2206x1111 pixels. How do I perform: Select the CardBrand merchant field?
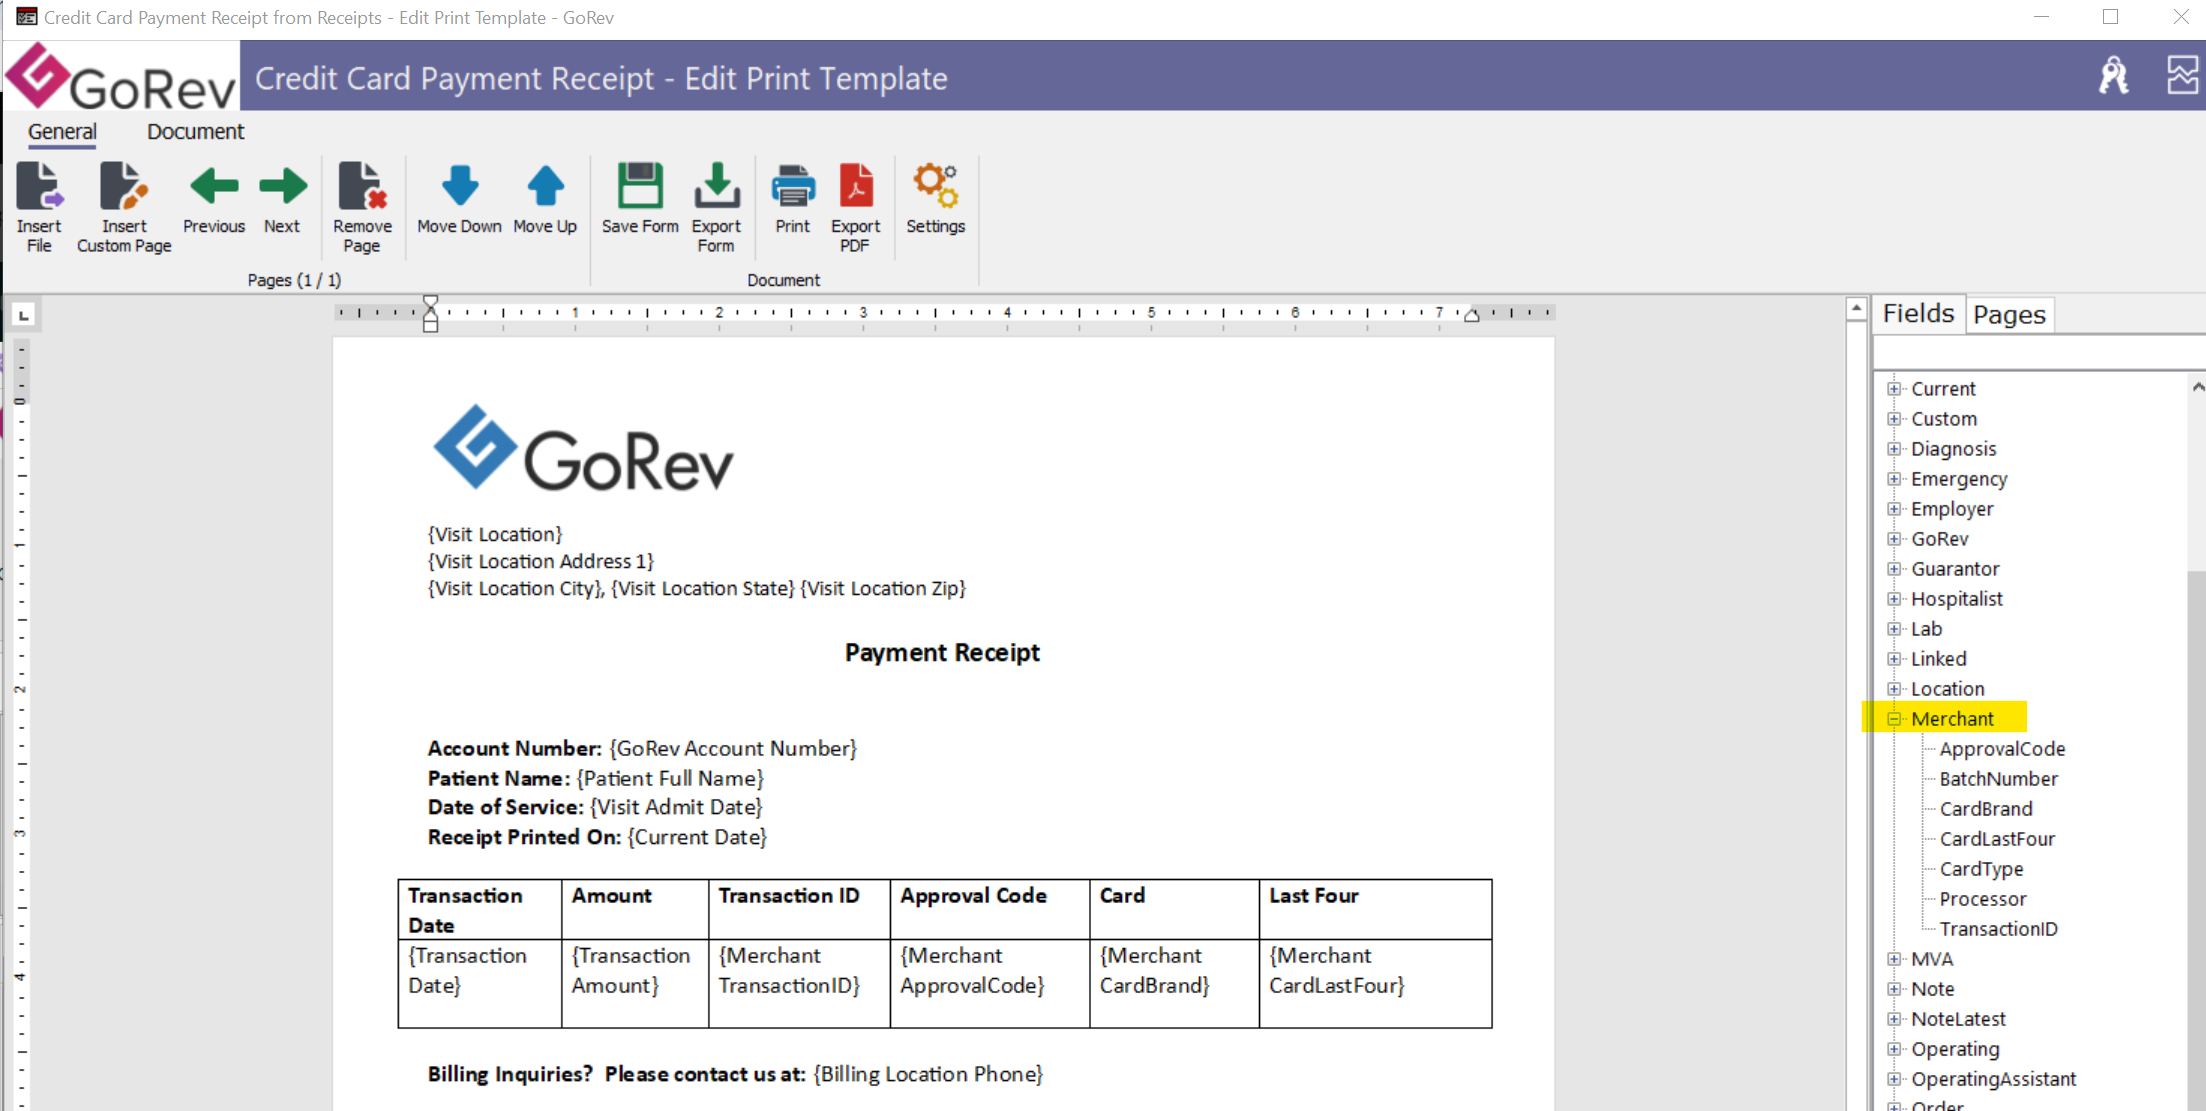pyautogui.click(x=1986, y=809)
